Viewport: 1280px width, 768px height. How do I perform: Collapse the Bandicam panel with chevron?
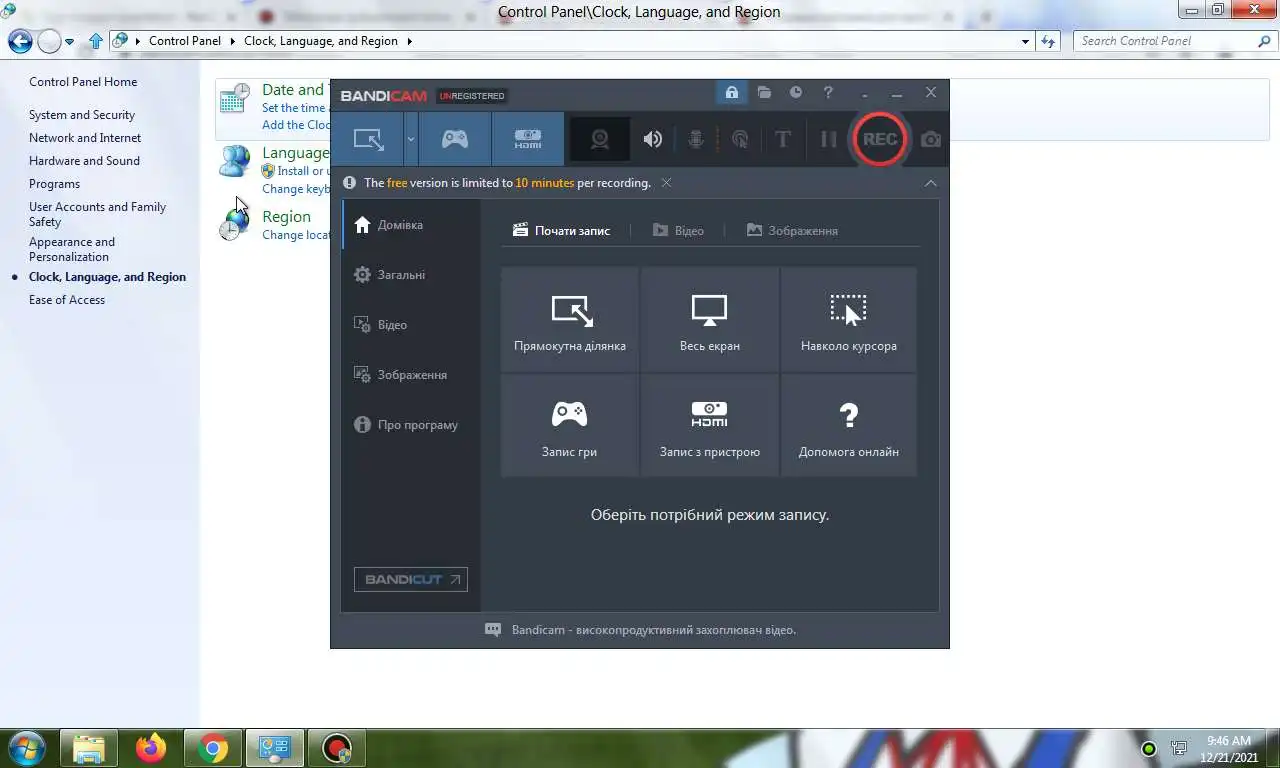(x=931, y=183)
